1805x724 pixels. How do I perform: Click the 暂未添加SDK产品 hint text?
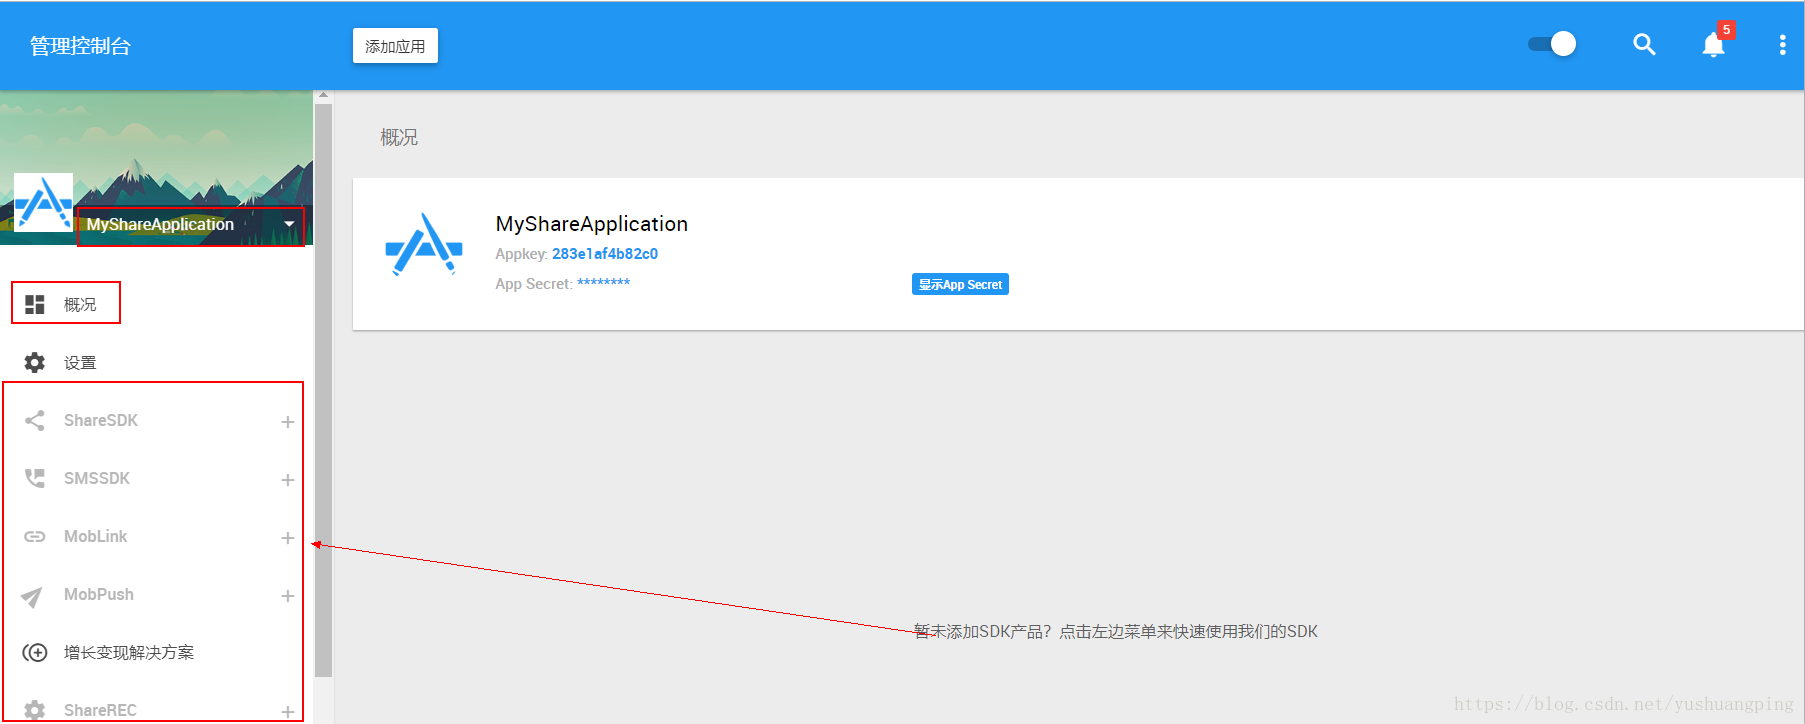click(x=1116, y=631)
